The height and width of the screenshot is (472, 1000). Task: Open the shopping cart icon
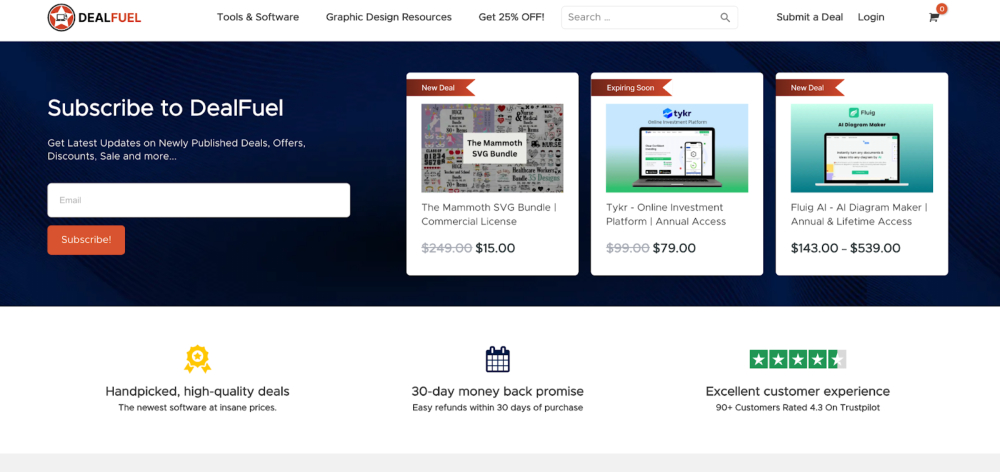click(934, 18)
